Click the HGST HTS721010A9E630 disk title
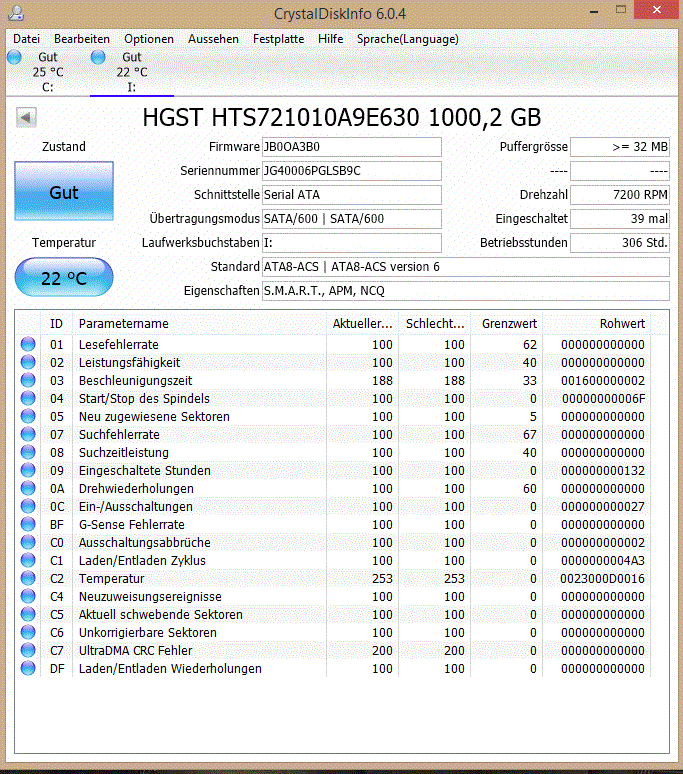The width and height of the screenshot is (683, 774). tap(342, 117)
